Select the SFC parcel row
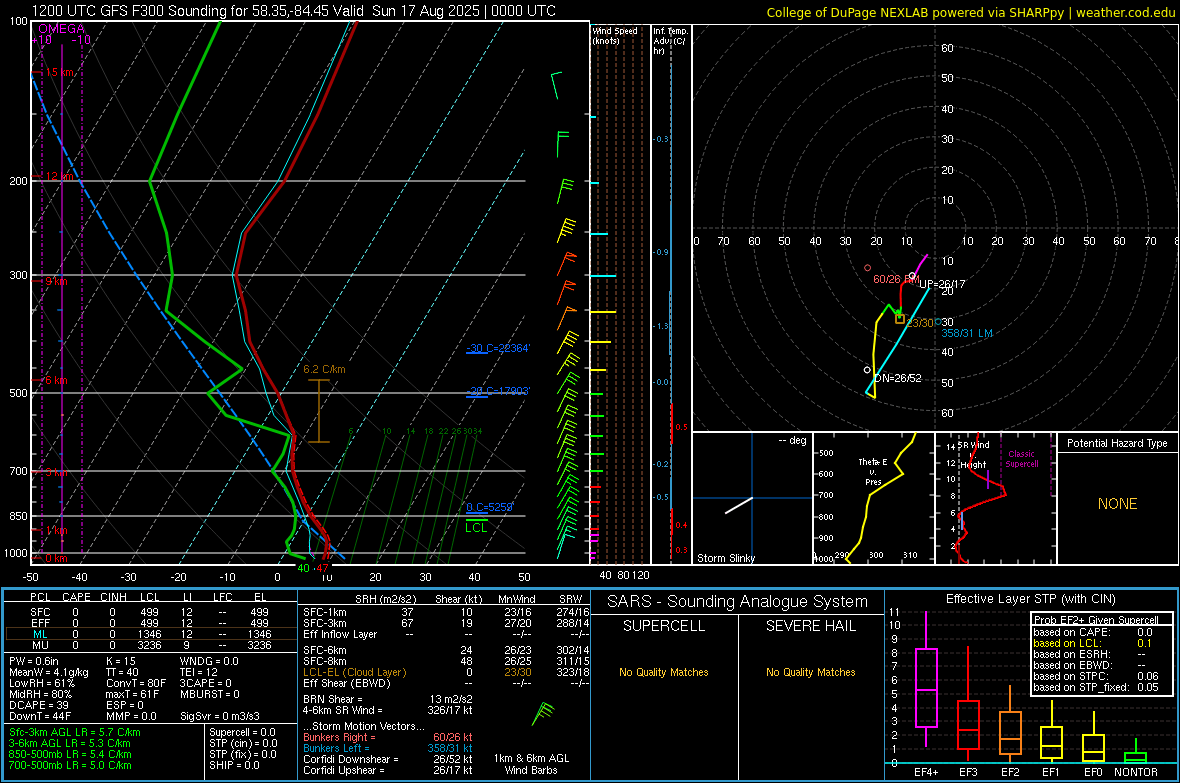The height and width of the screenshot is (783, 1180). [x=151, y=612]
